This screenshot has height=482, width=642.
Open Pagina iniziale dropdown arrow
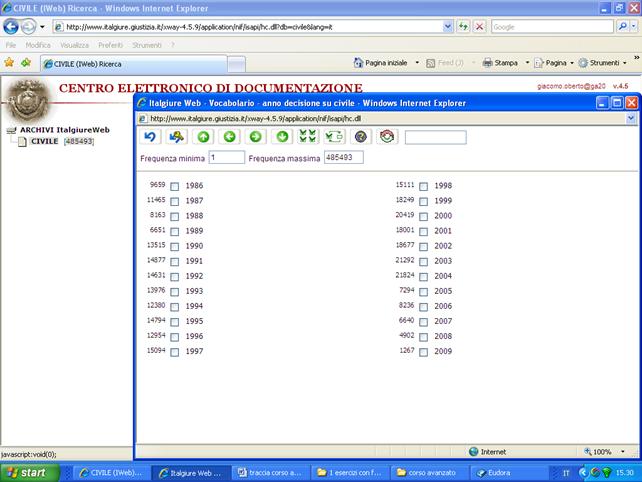[417, 63]
